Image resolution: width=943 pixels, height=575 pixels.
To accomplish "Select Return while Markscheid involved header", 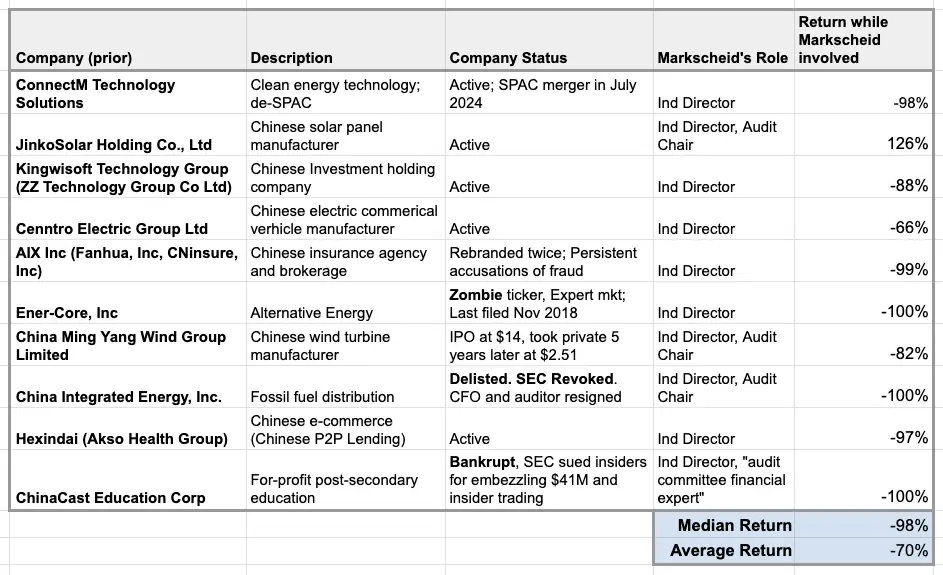I will (864, 40).
